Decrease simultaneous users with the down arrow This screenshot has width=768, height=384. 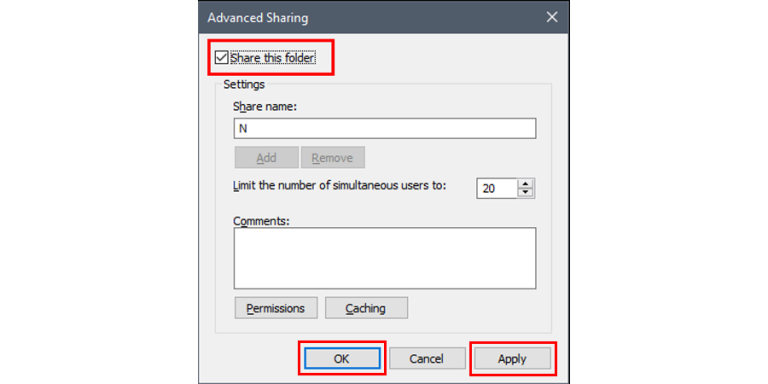(526, 193)
